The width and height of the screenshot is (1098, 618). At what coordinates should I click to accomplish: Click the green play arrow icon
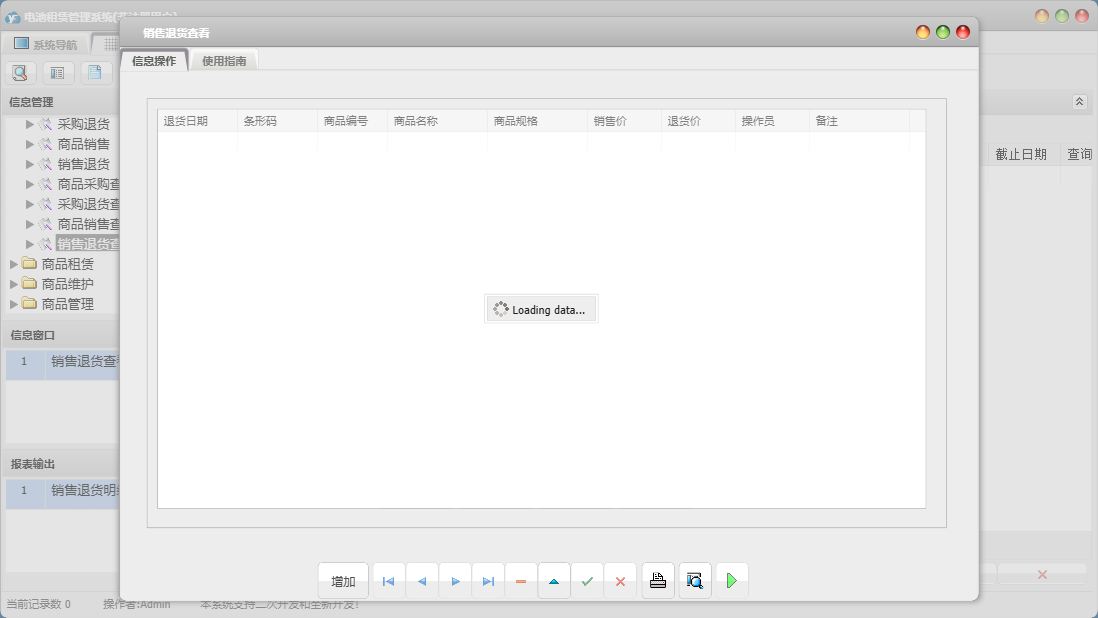732,581
